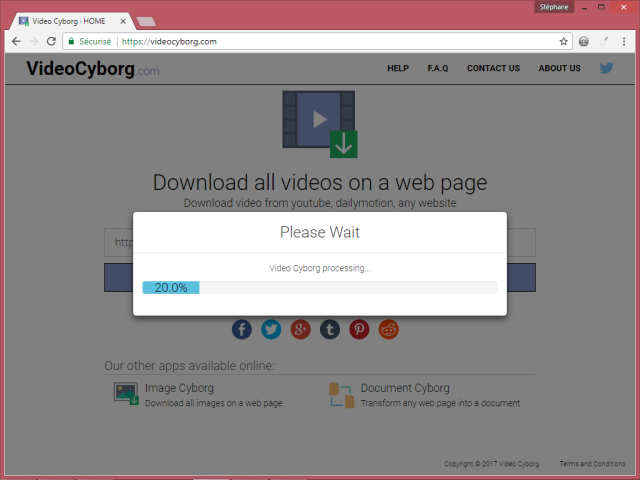Close the Video Cyborg - HOME tab
This screenshot has width=640, height=480.
tap(123, 21)
